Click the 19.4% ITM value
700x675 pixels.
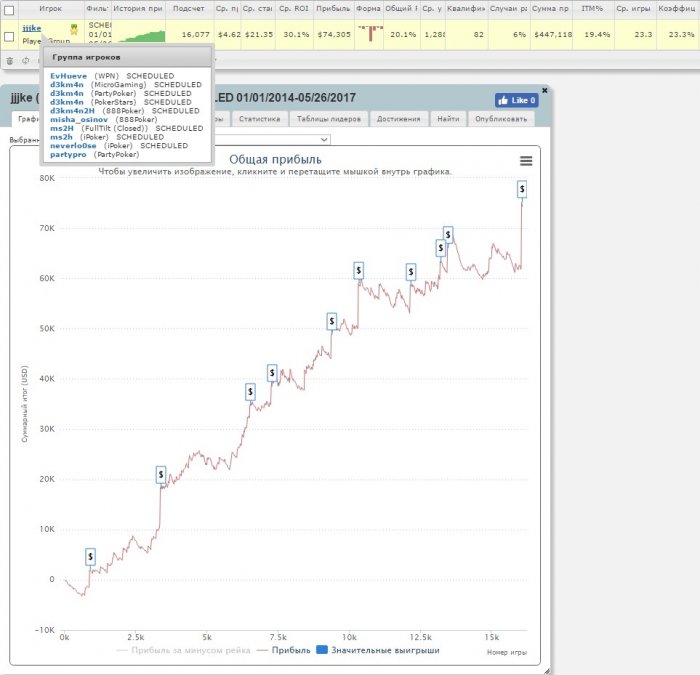coord(597,34)
